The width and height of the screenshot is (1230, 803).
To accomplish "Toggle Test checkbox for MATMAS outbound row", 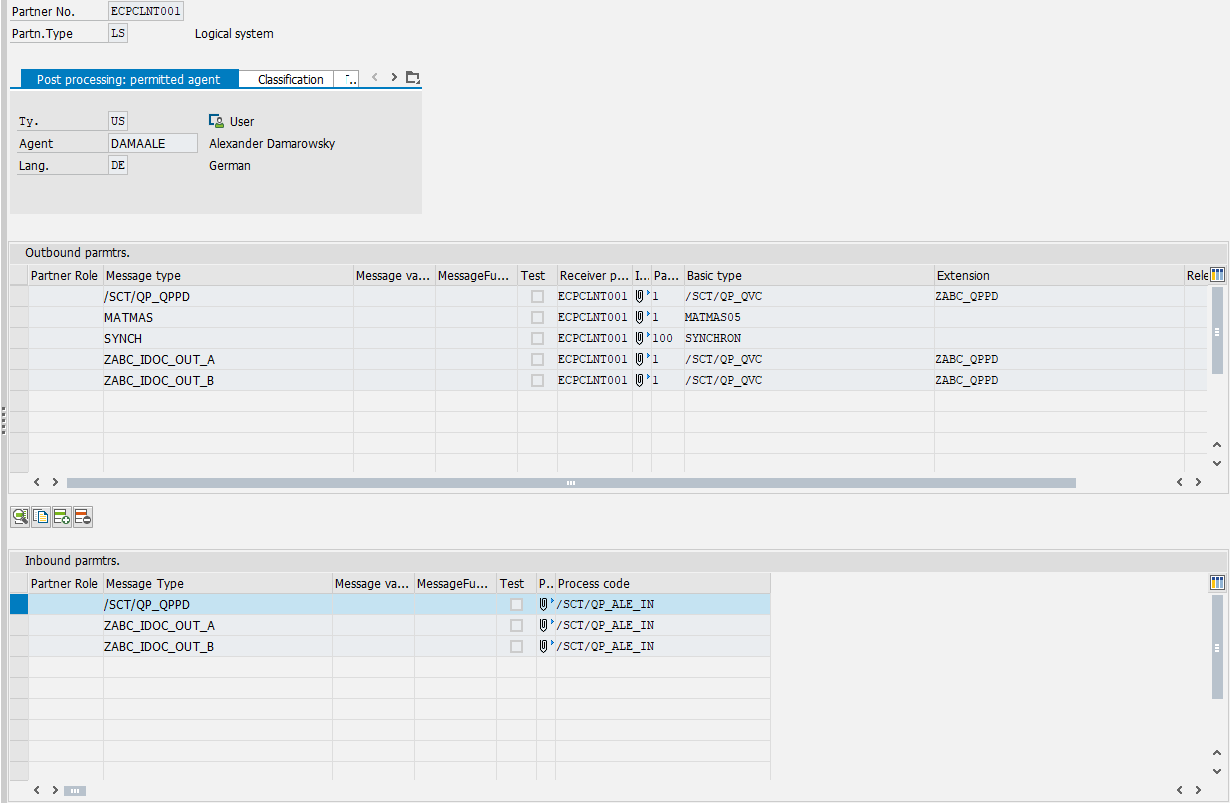I will (538, 317).
